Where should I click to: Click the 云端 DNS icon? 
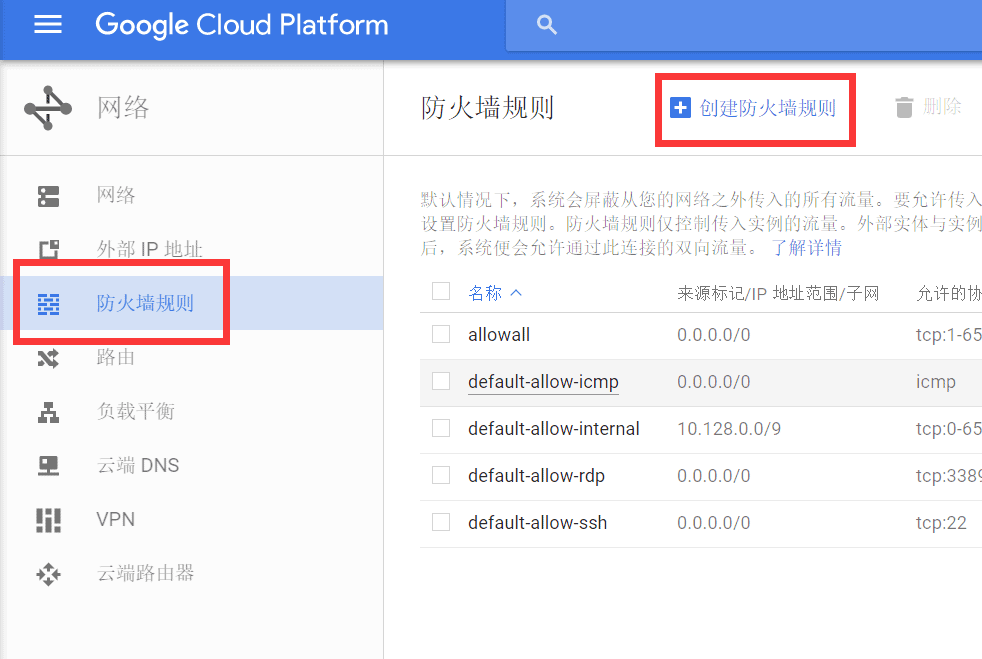pyautogui.click(x=48, y=466)
